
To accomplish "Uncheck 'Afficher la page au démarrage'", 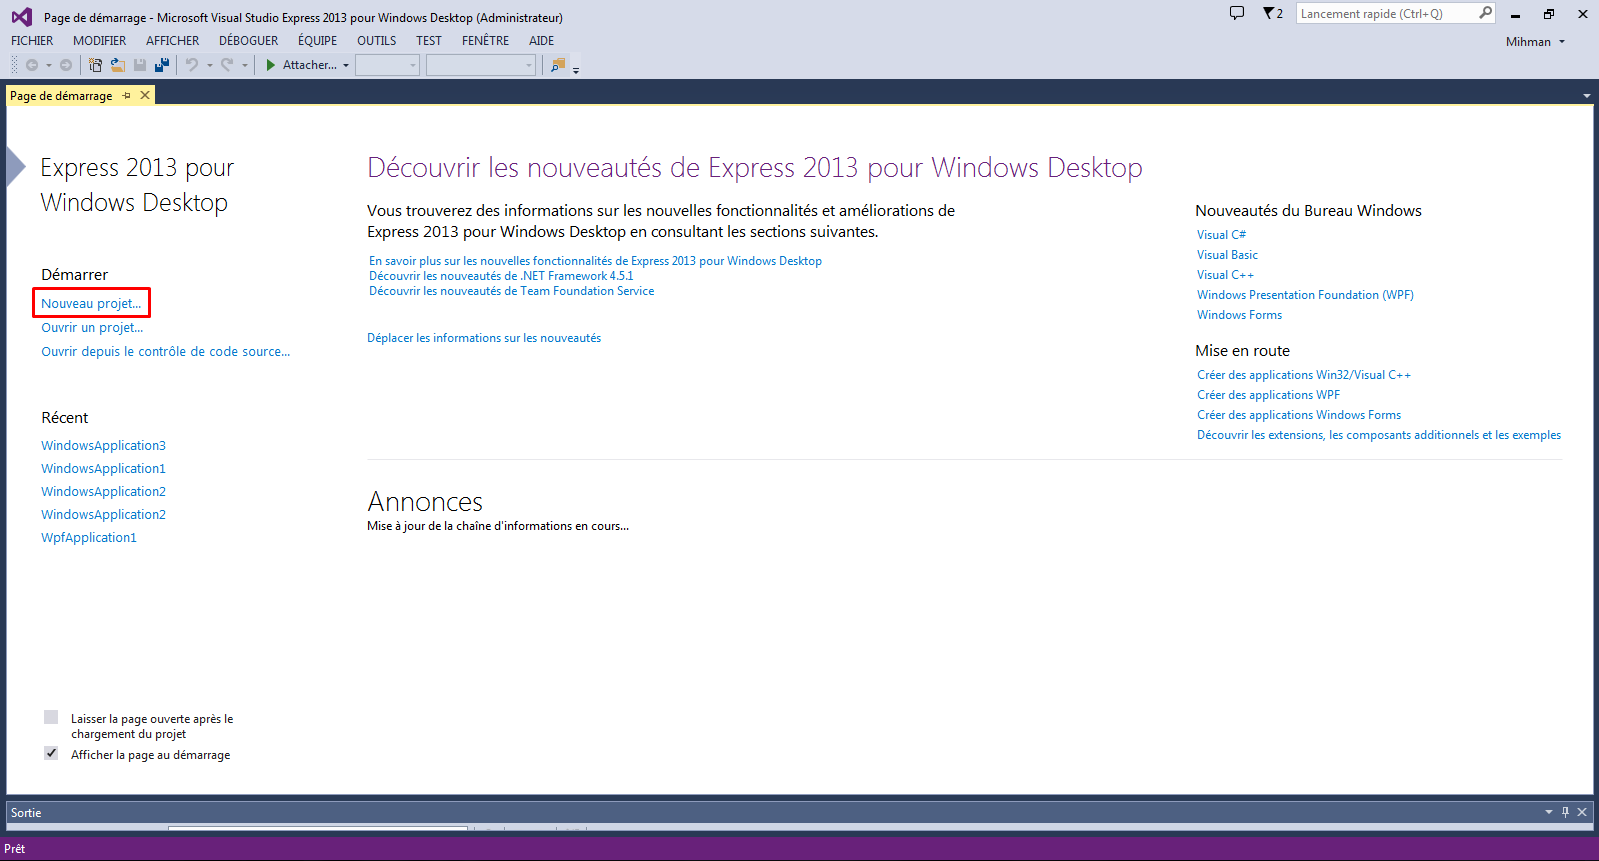I will point(51,753).
